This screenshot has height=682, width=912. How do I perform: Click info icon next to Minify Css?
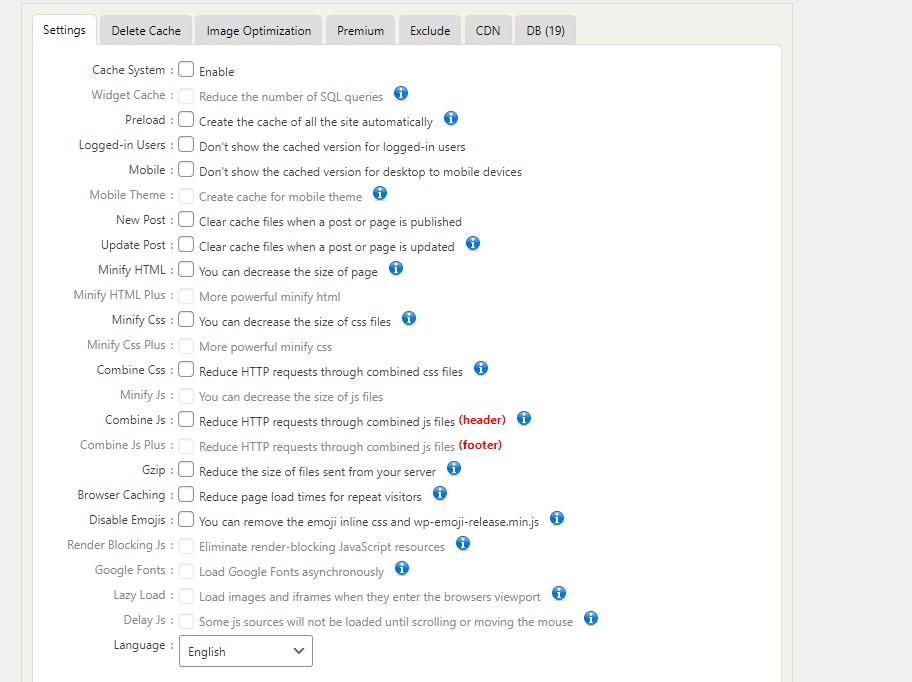409,318
